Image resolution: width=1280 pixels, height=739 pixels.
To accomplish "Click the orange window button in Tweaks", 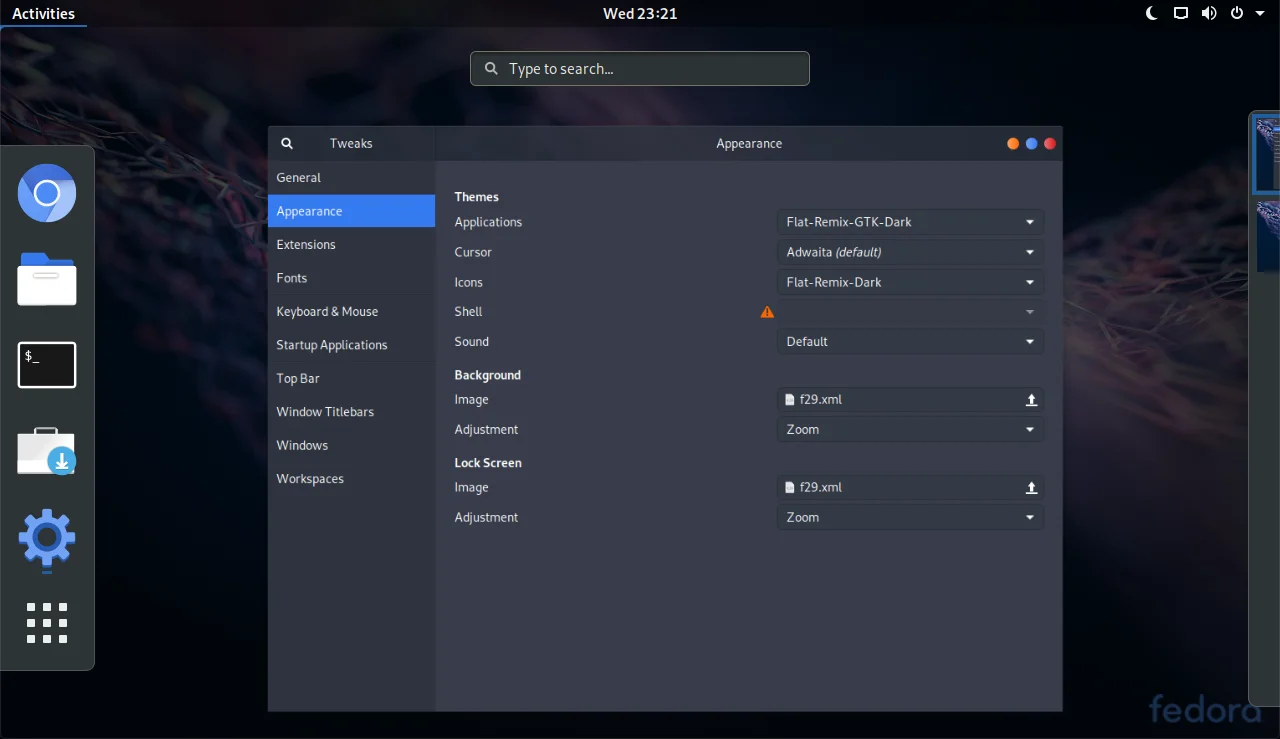I will (x=1013, y=144).
